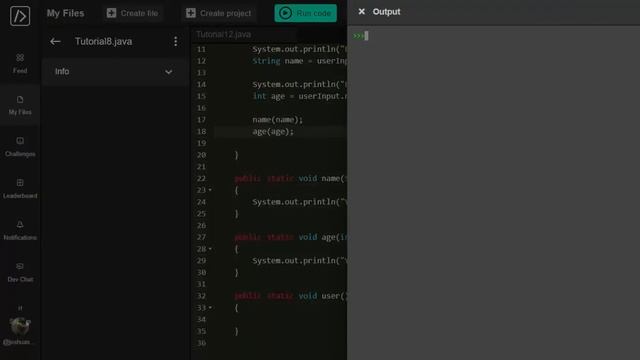Open the Dev Chat section

click(x=20, y=272)
